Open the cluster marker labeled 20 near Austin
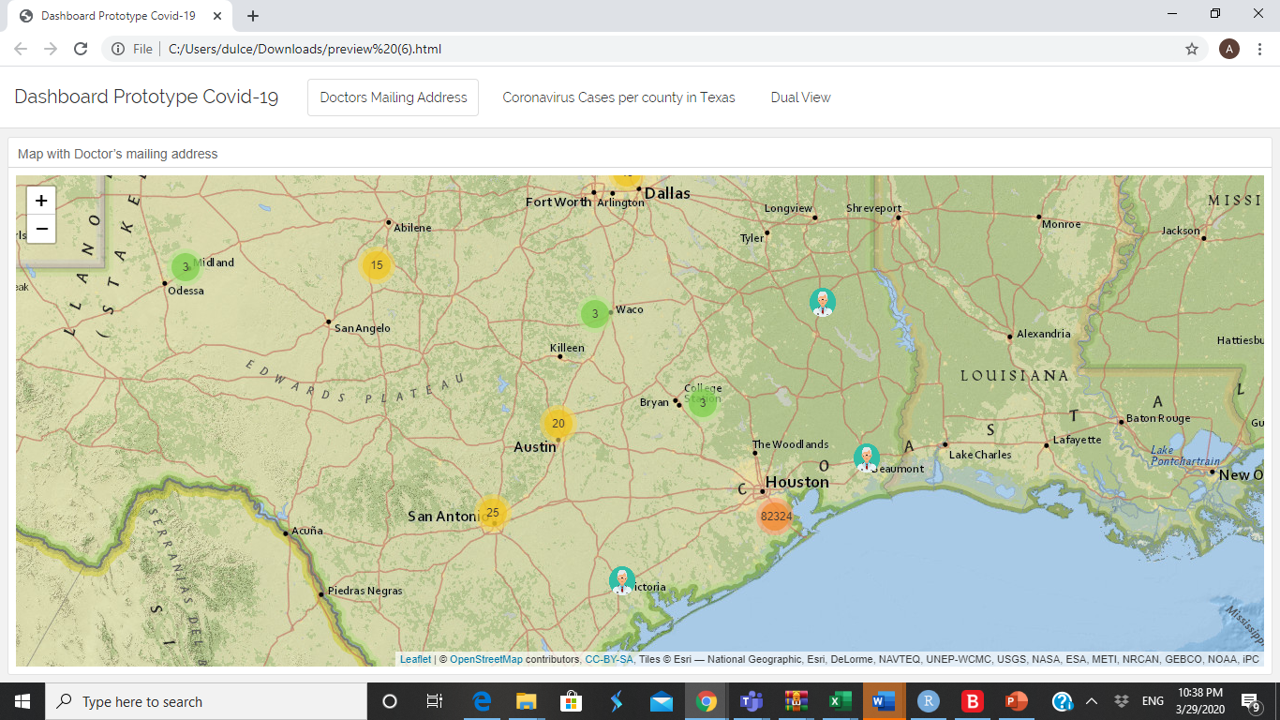 pos(558,423)
